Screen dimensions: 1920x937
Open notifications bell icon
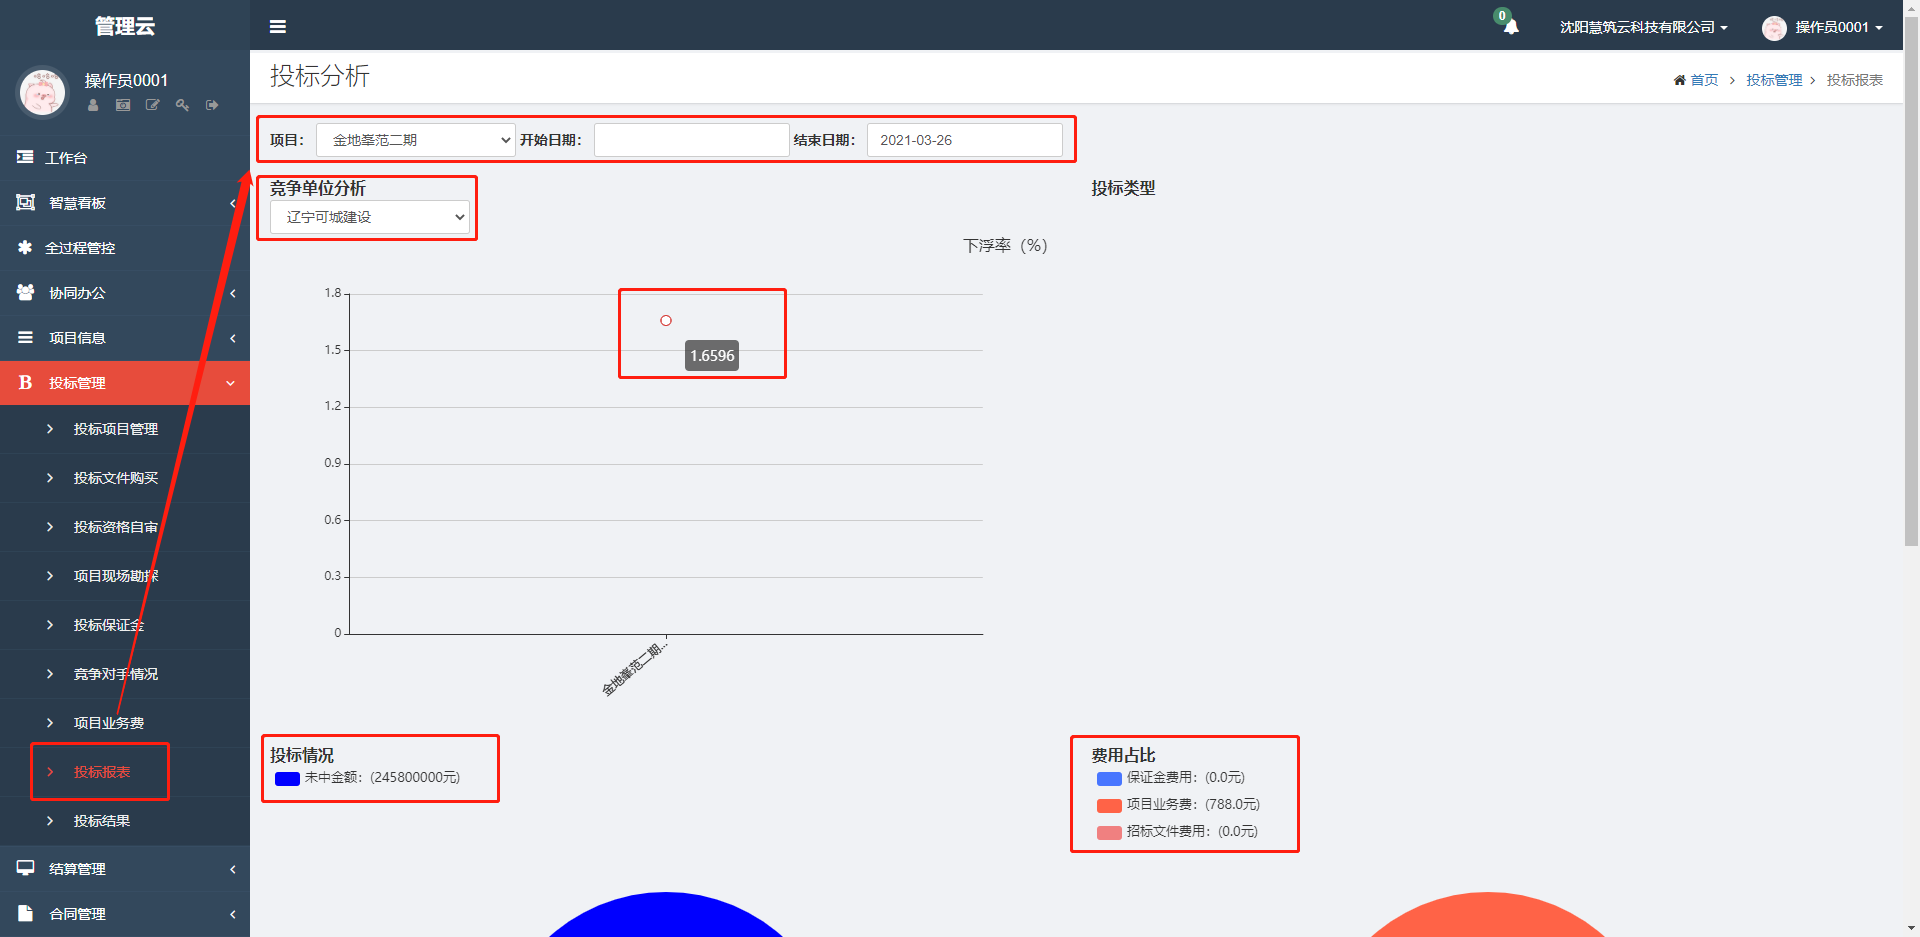(1511, 27)
